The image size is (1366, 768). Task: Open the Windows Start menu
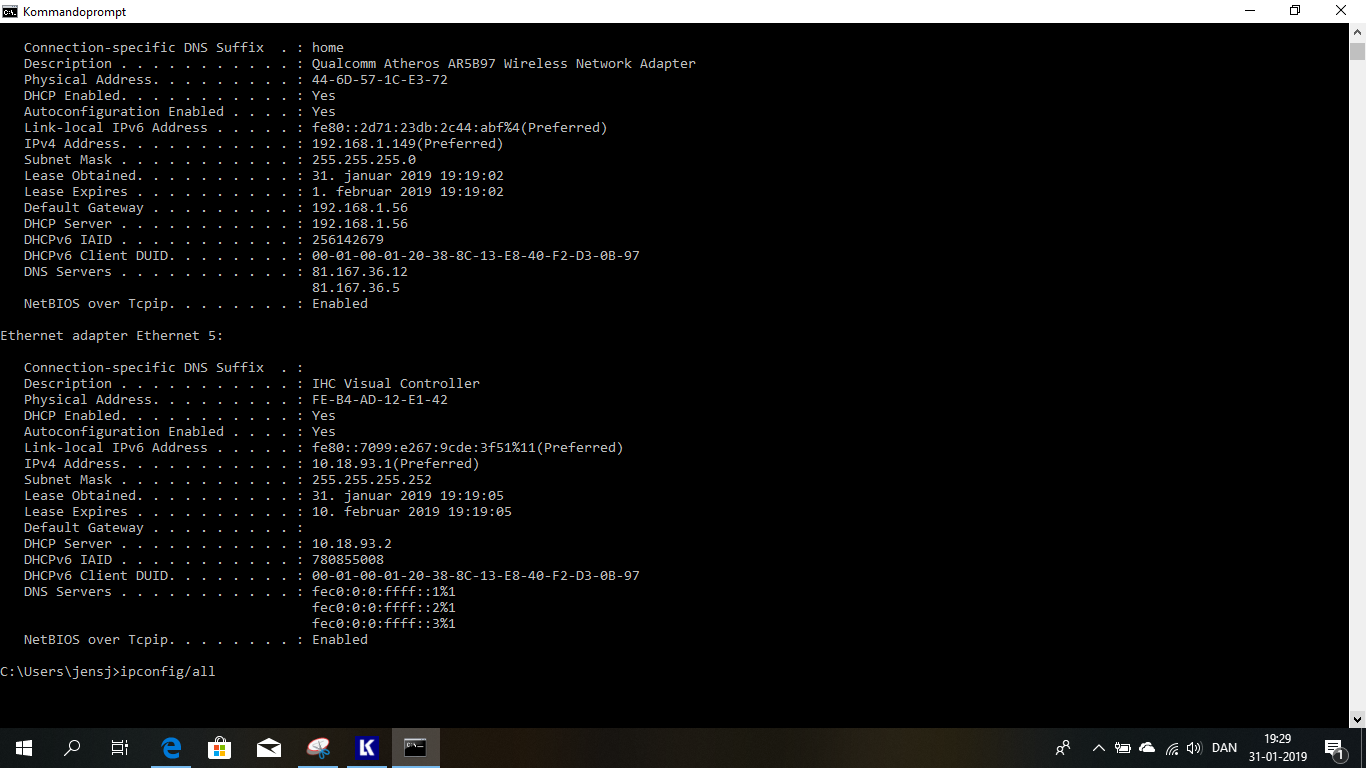pos(24,748)
